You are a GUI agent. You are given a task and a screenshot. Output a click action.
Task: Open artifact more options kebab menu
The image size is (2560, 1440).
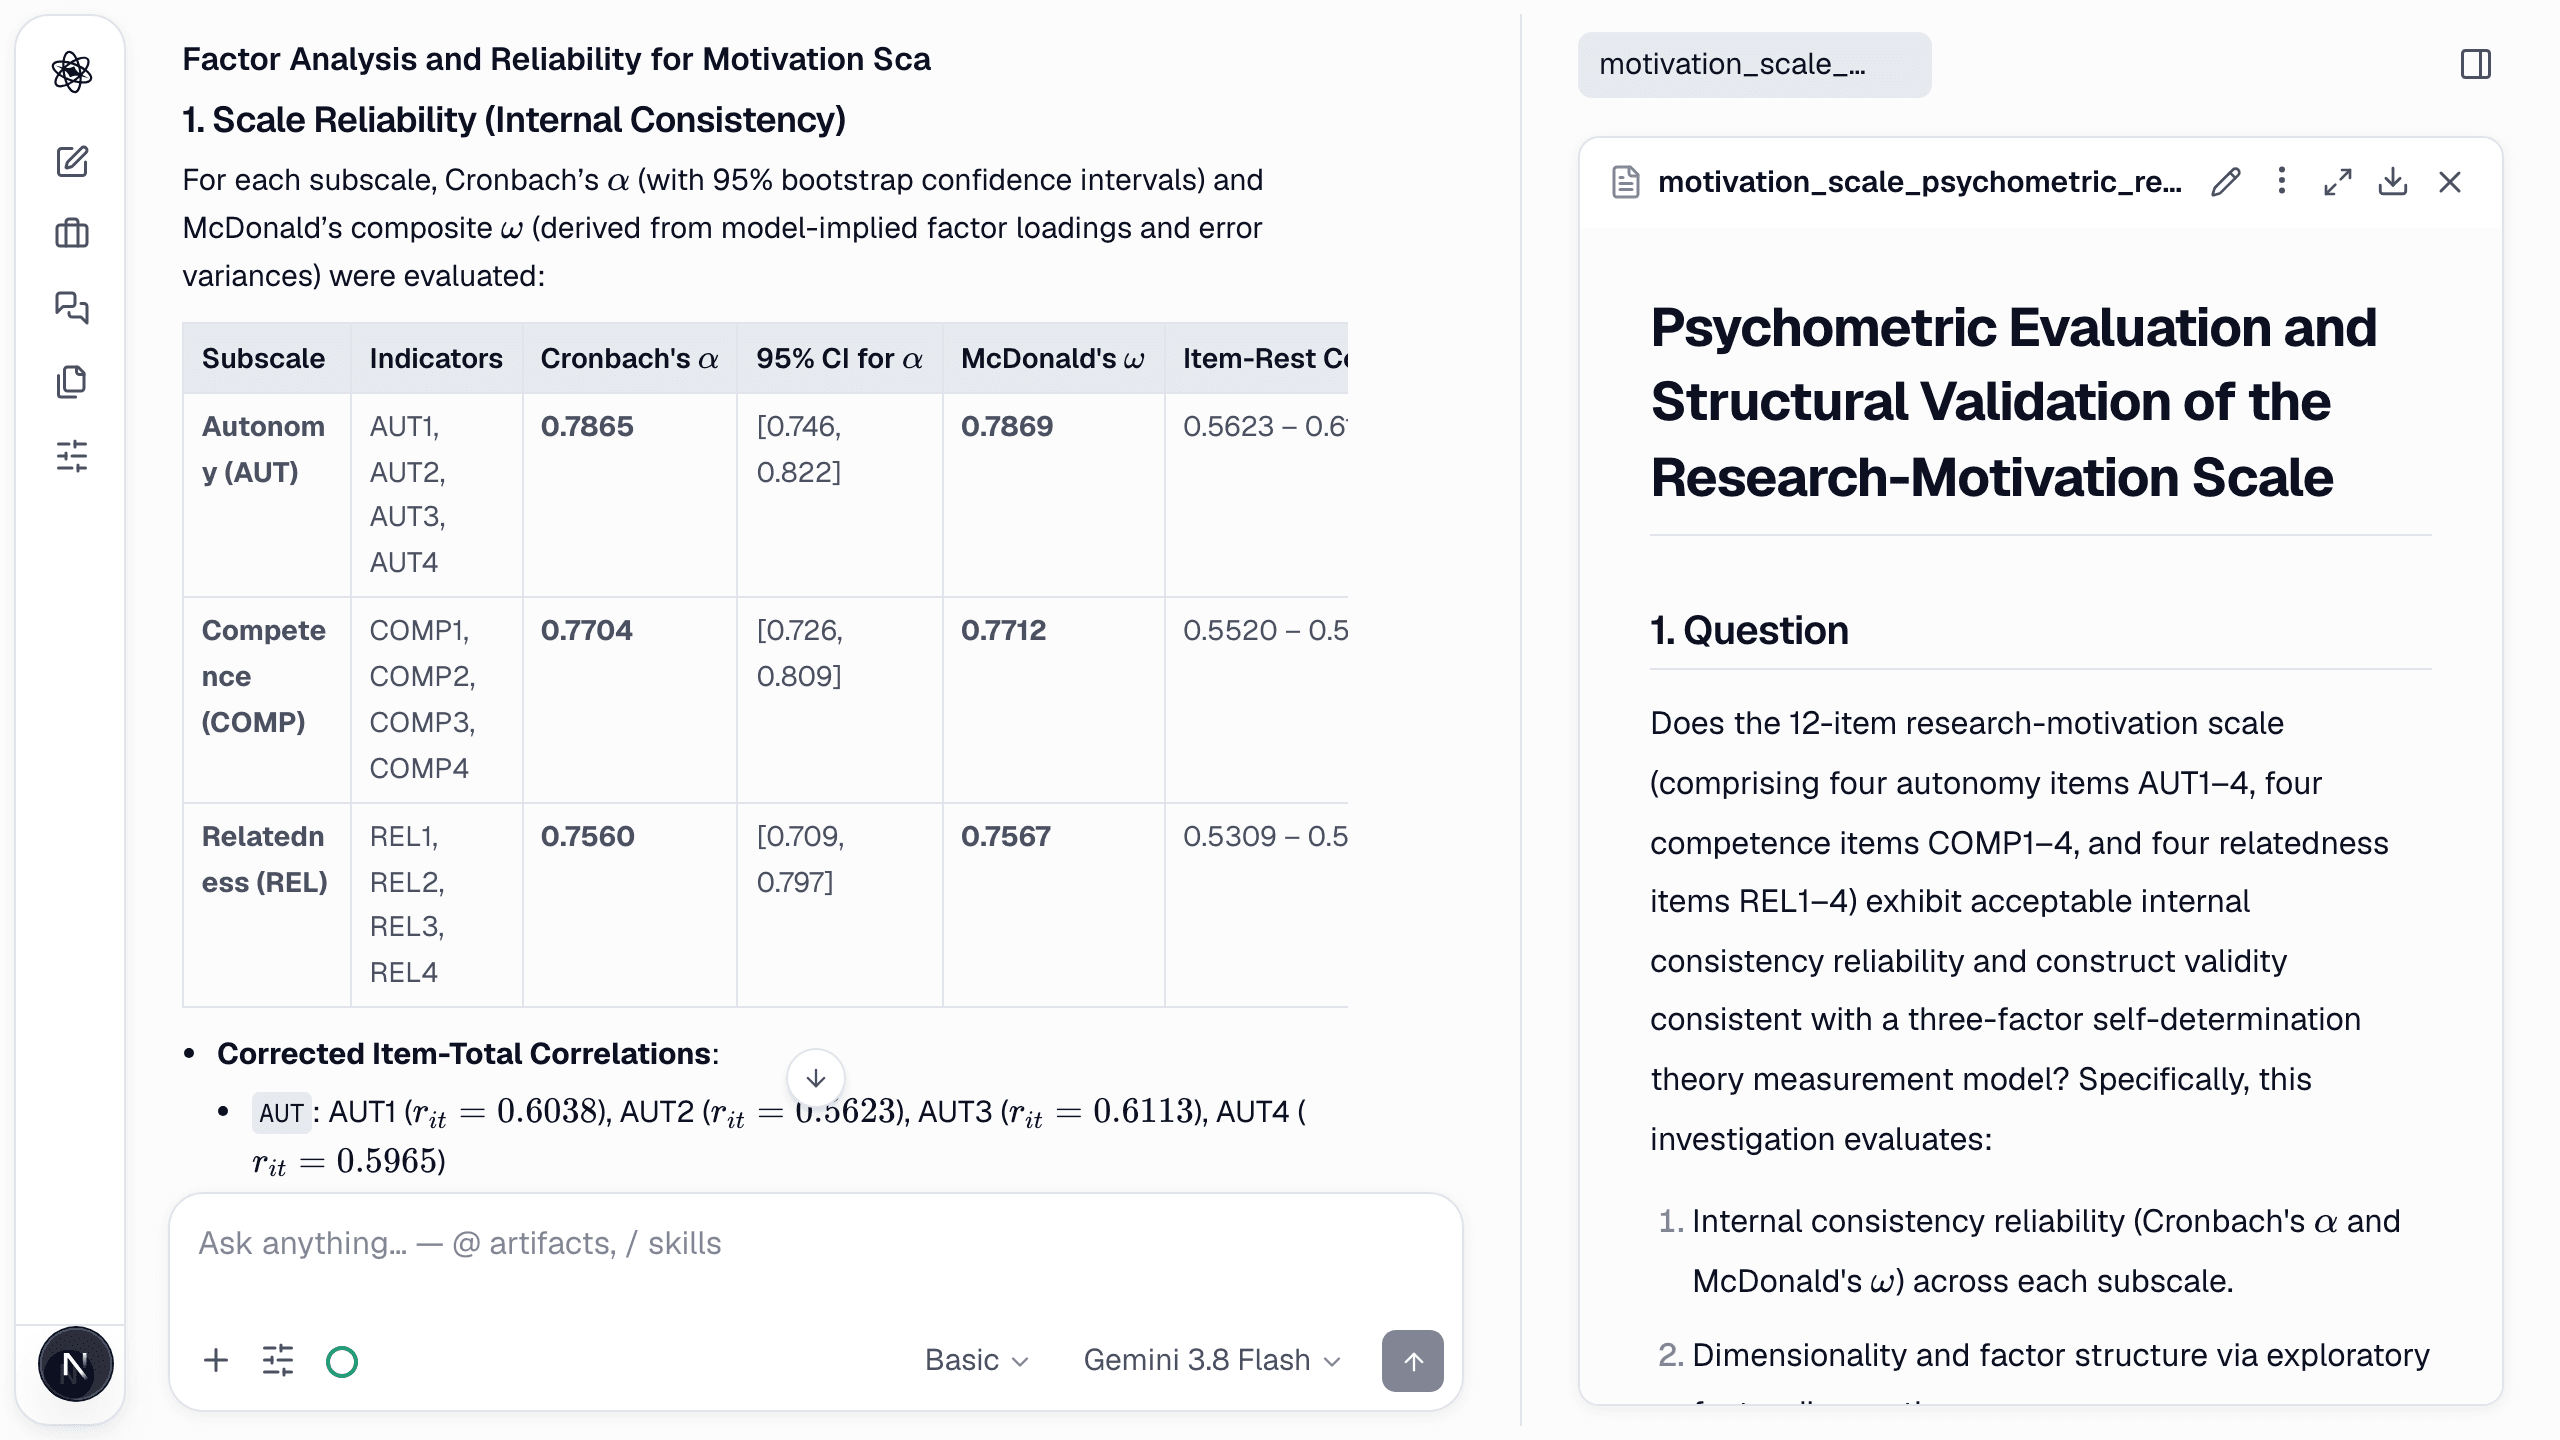pyautogui.click(x=2282, y=181)
